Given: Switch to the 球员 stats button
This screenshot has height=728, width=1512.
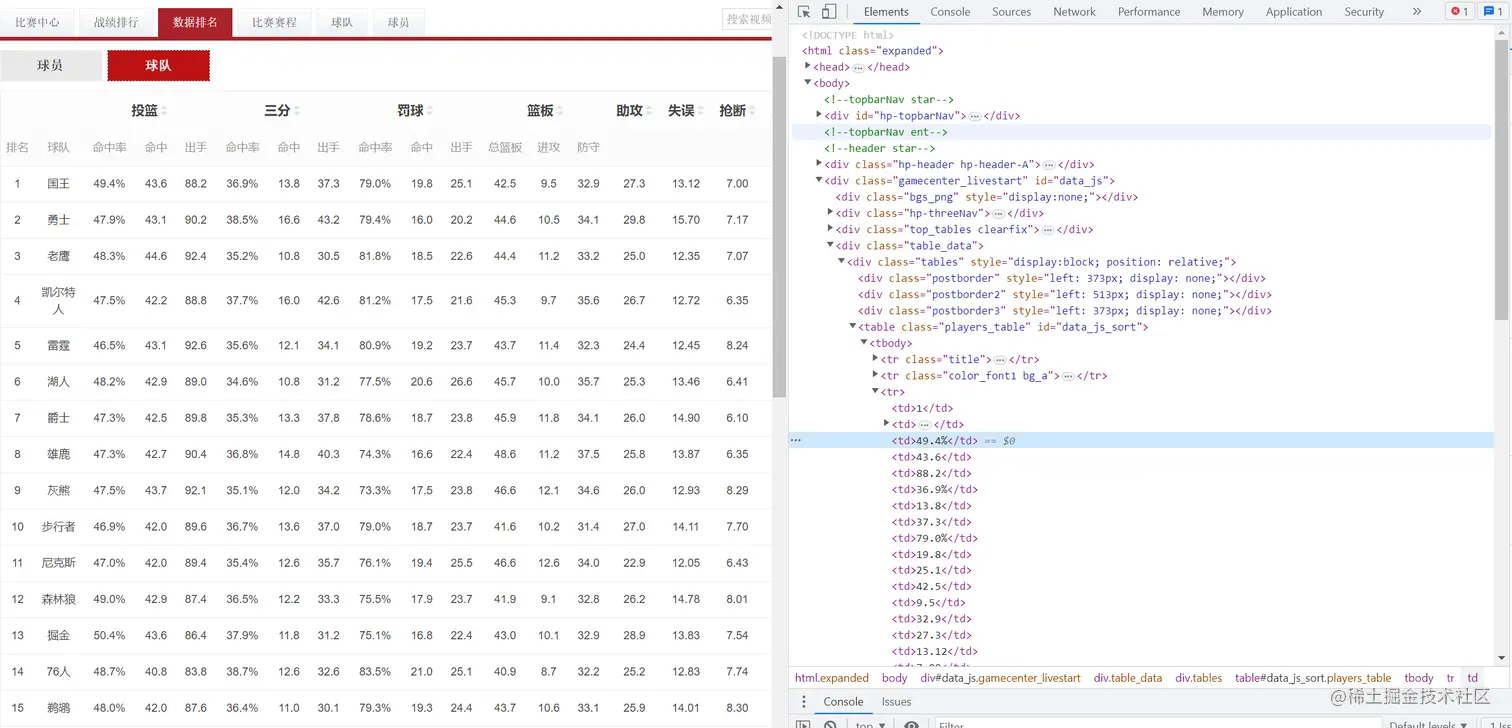Looking at the screenshot, I should pyautogui.click(x=50, y=66).
